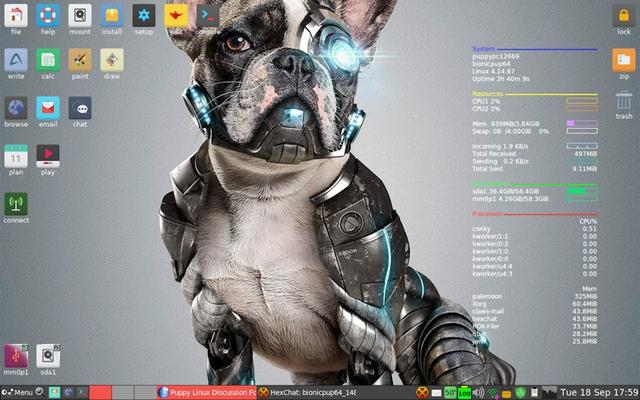Click the 'Linux 4.14.67' kernel text

[493, 71]
